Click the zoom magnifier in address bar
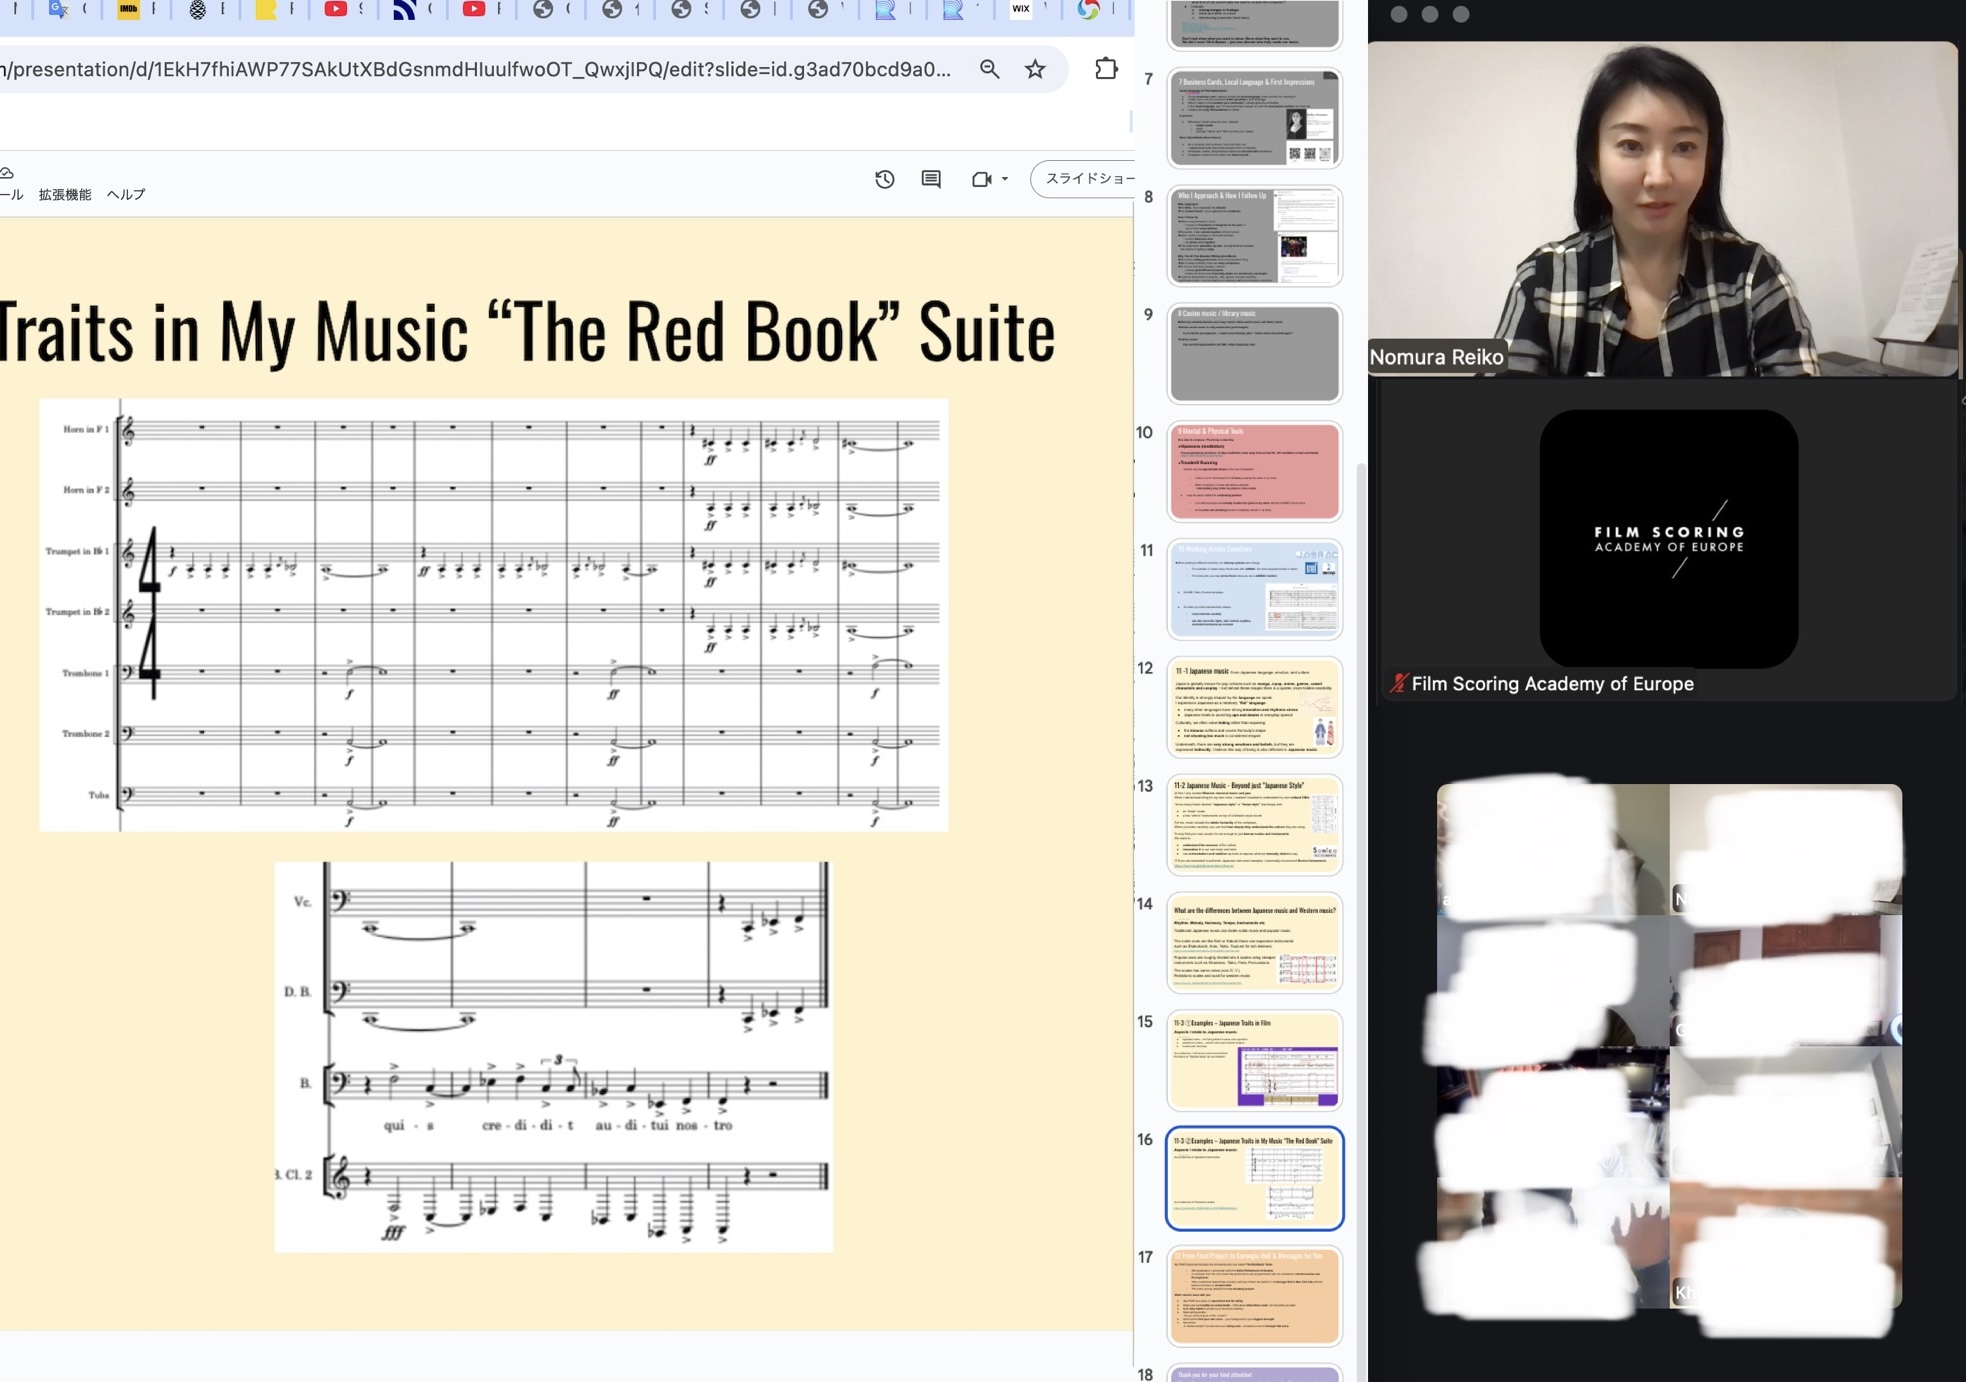The width and height of the screenshot is (1966, 1382). coord(989,69)
